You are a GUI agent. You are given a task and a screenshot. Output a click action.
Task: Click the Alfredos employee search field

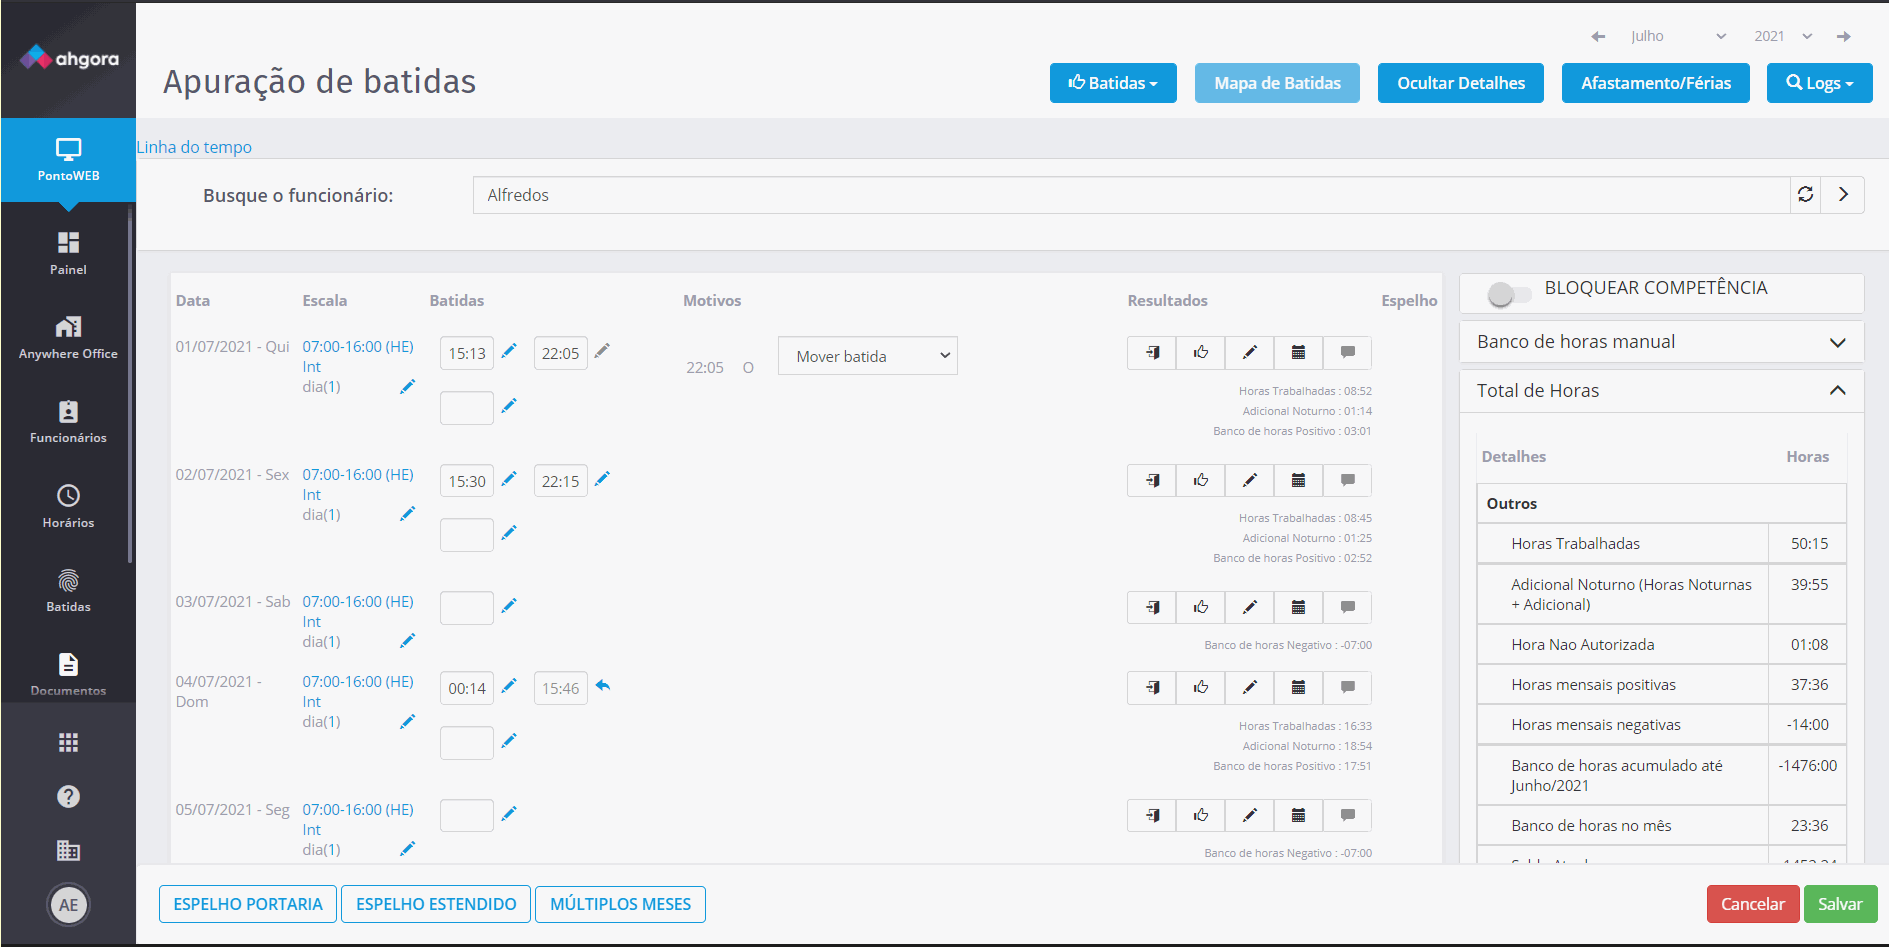(x=1131, y=195)
